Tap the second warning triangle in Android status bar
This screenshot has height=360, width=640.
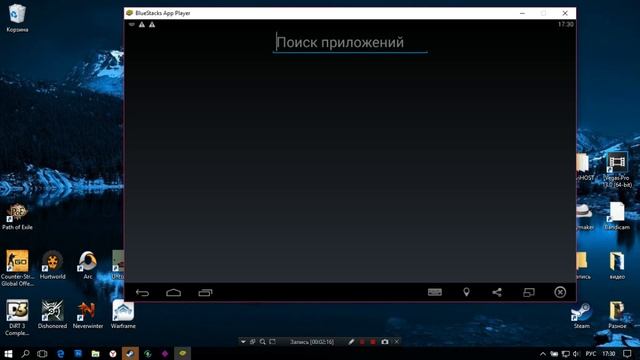coord(152,24)
